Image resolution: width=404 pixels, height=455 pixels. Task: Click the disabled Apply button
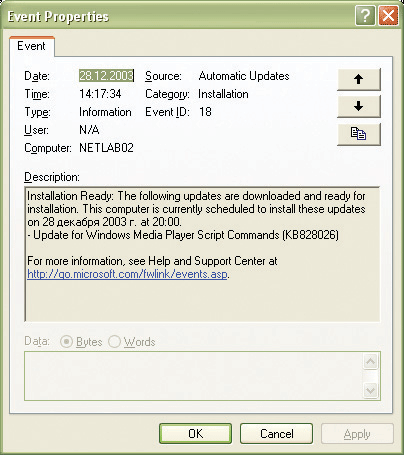(357, 433)
